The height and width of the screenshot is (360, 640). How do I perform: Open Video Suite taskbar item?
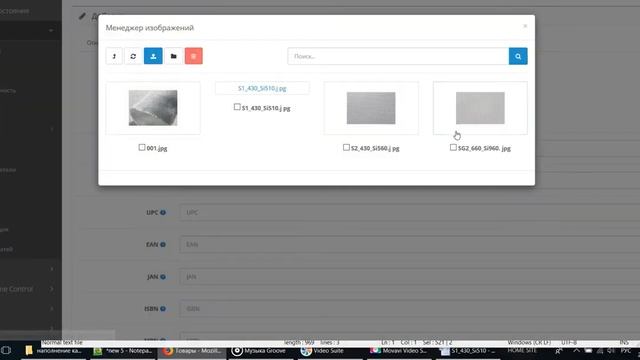tap(330, 351)
